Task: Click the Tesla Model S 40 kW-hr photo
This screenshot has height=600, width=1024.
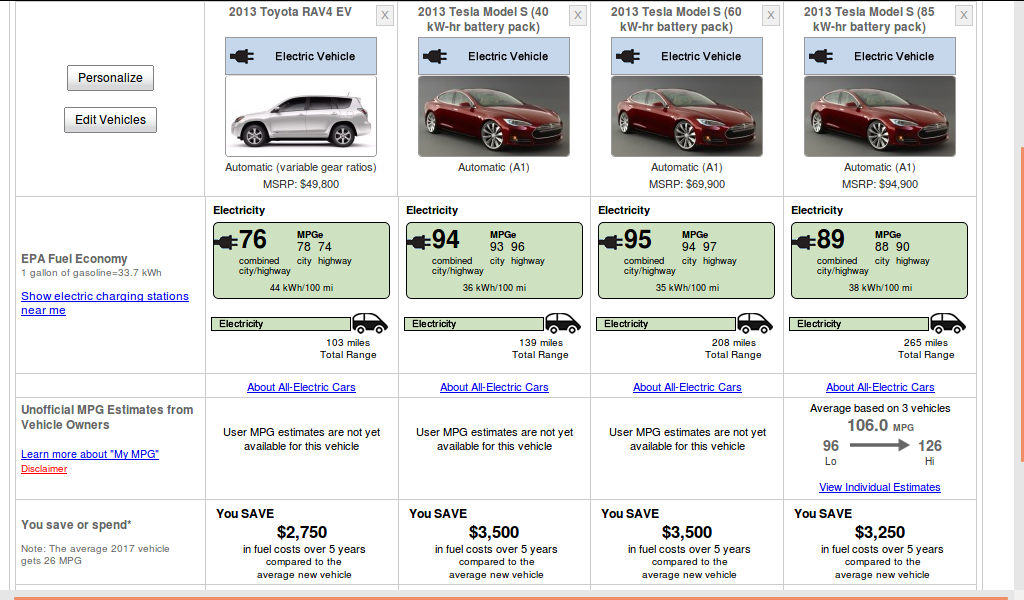Action: (x=494, y=116)
